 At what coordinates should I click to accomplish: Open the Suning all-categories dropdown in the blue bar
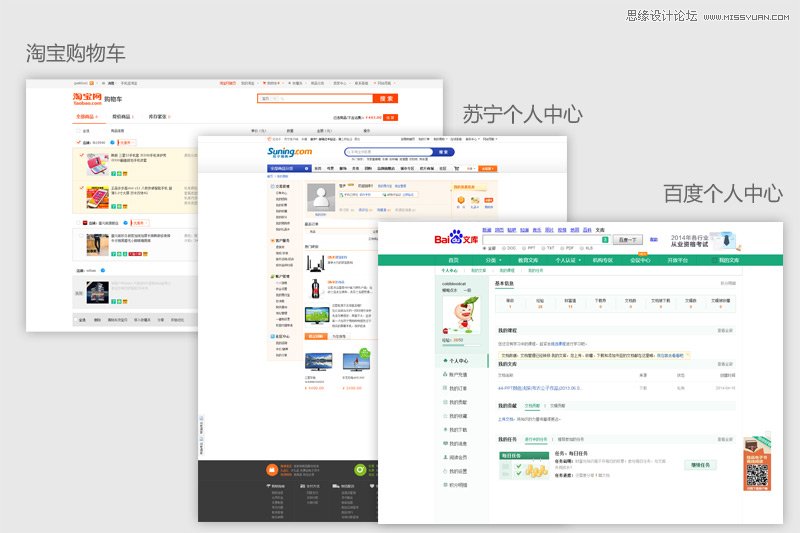pos(289,168)
